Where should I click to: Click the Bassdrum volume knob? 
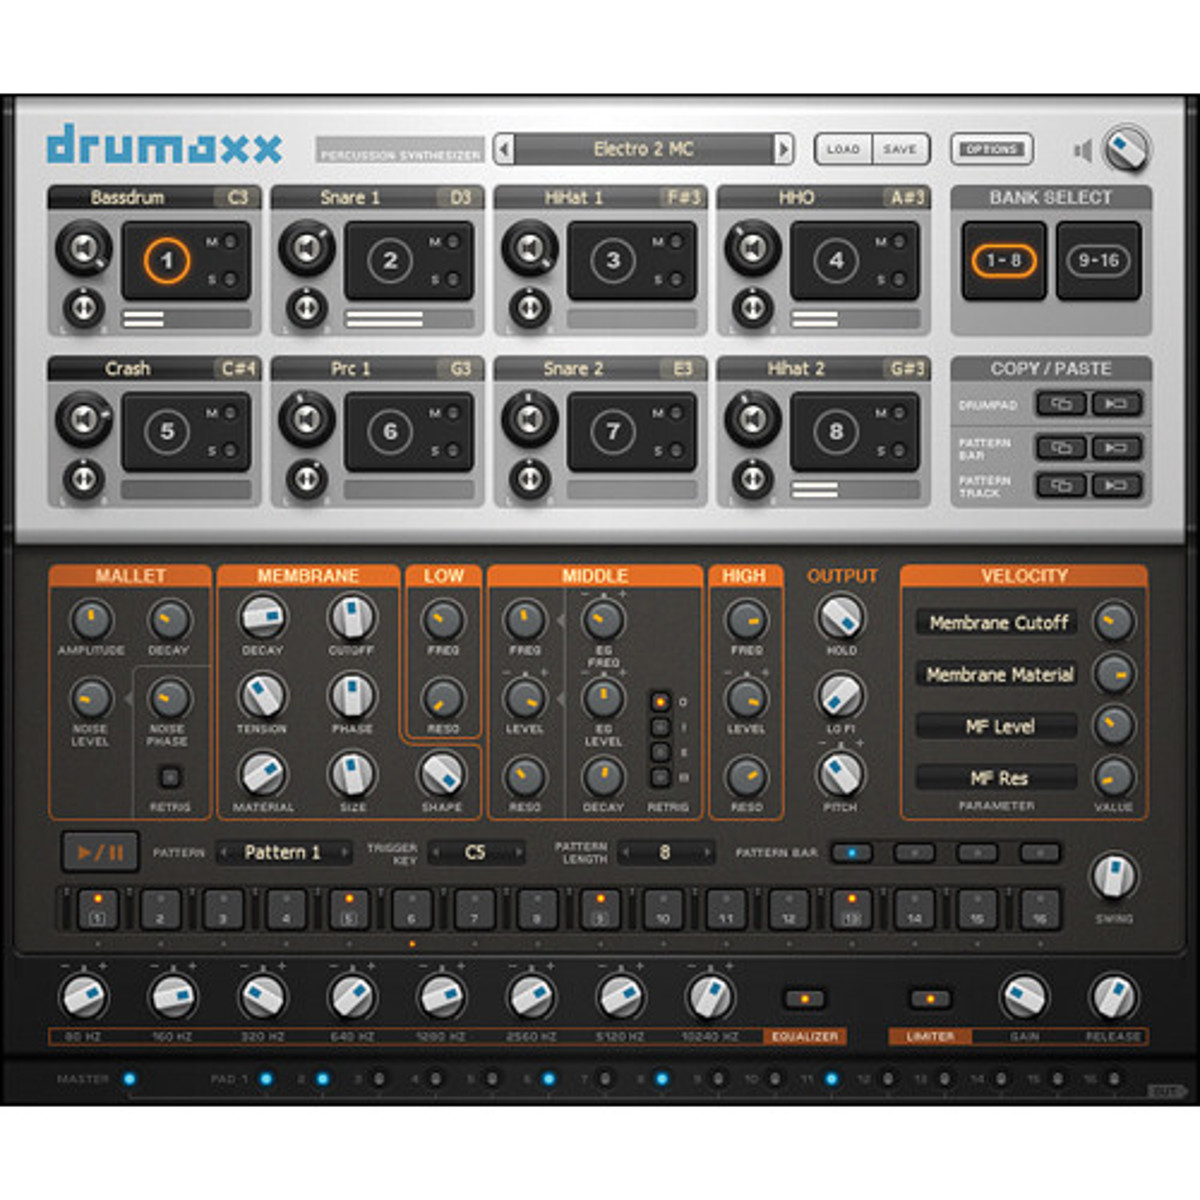pos(84,247)
